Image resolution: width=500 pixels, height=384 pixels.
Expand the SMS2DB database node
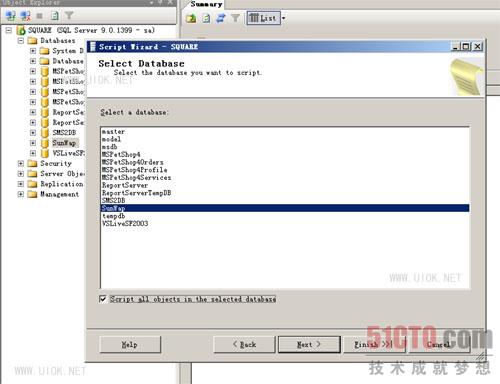(x=33, y=133)
